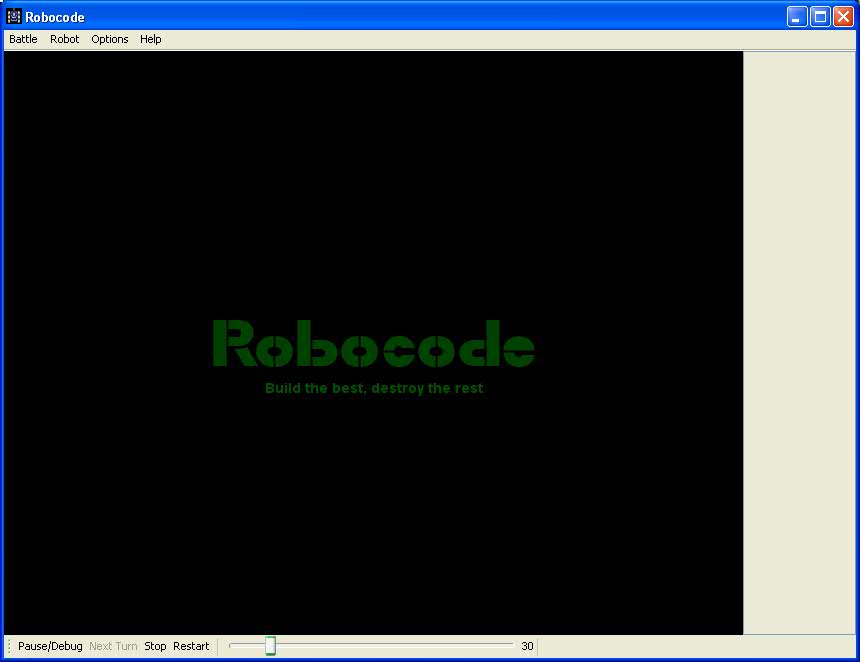Image resolution: width=860 pixels, height=662 pixels.
Task: Open the Robot menu
Action: [65, 39]
